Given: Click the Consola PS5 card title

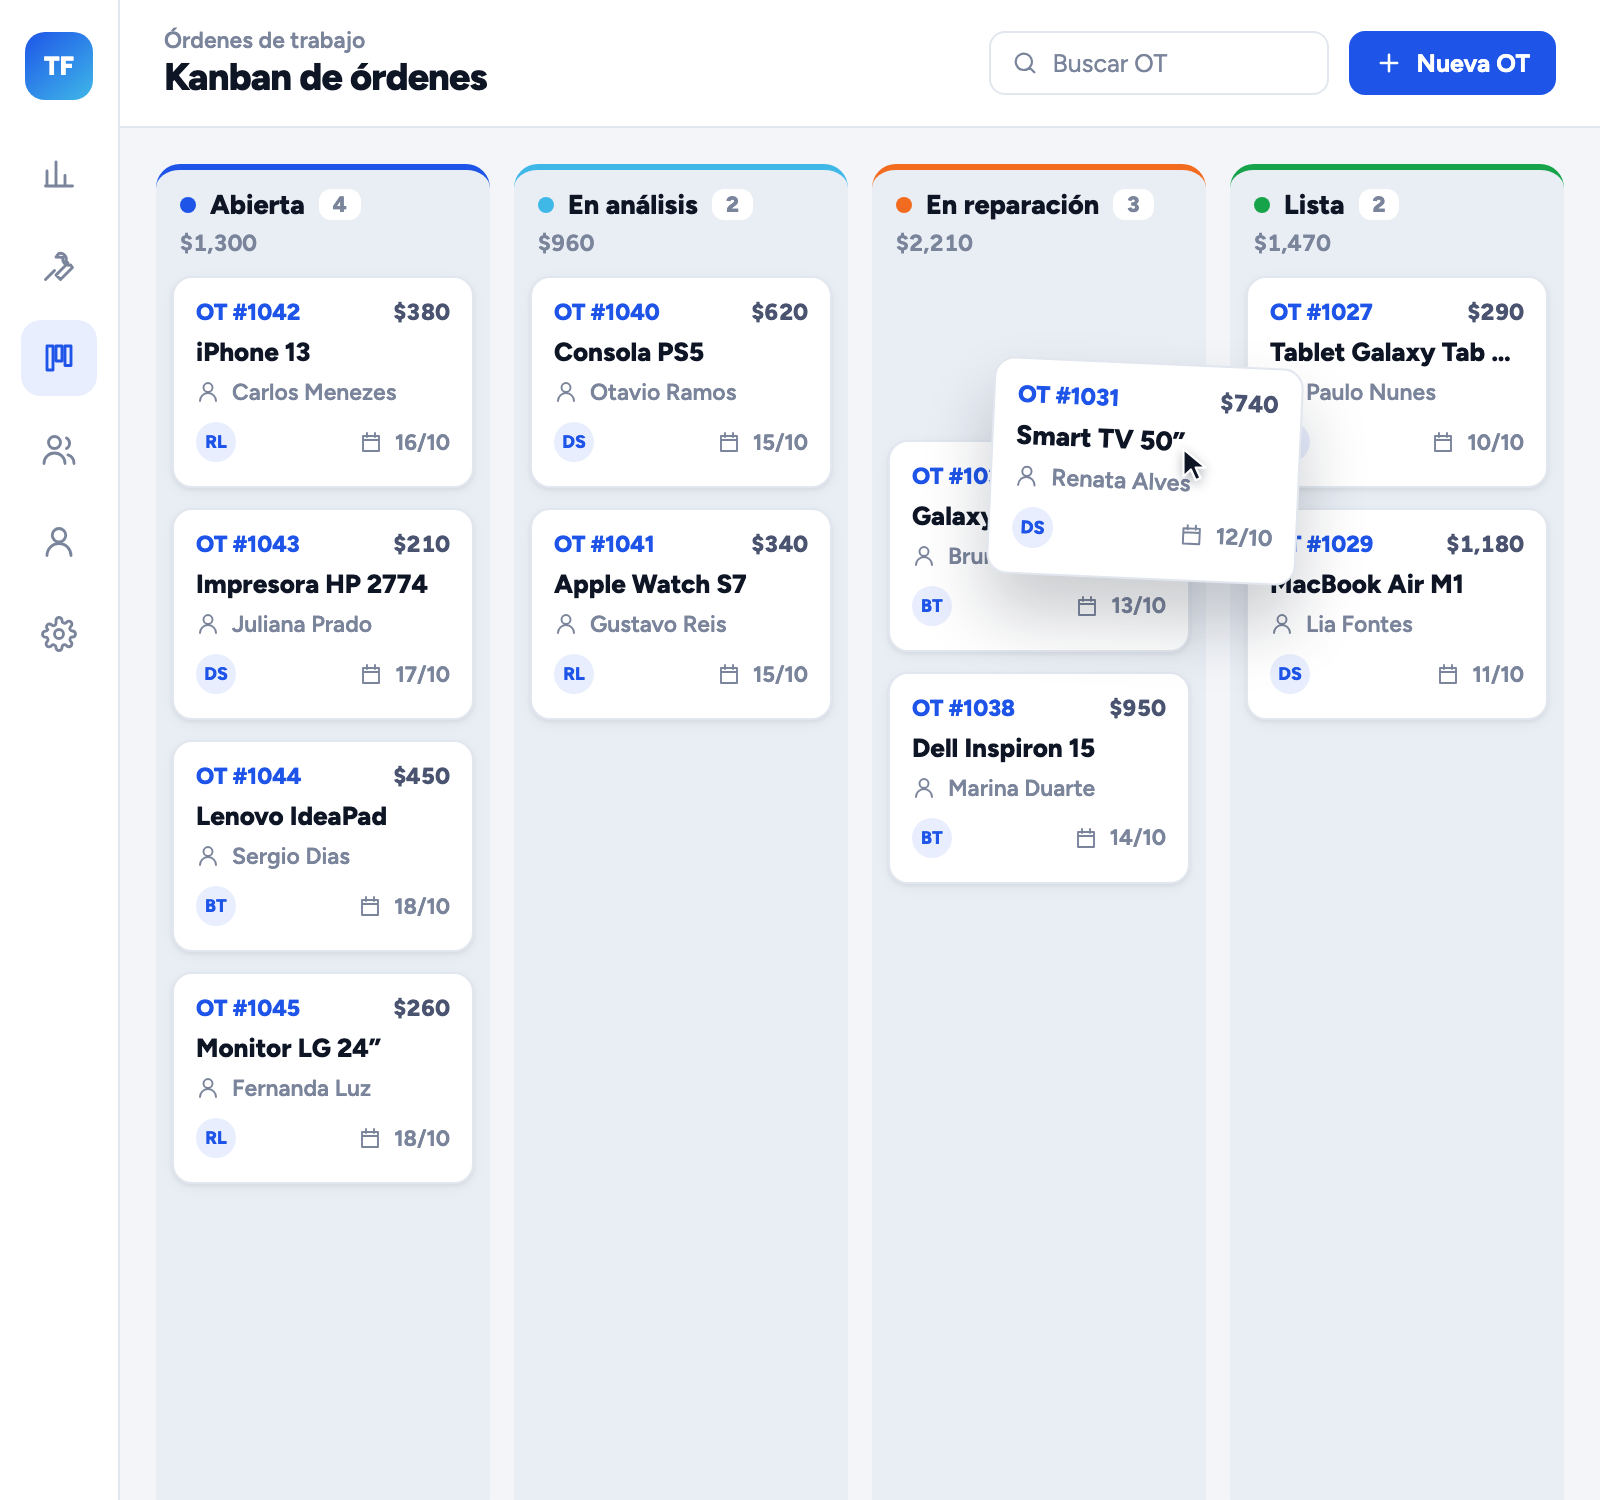Looking at the screenshot, I should click(x=629, y=352).
